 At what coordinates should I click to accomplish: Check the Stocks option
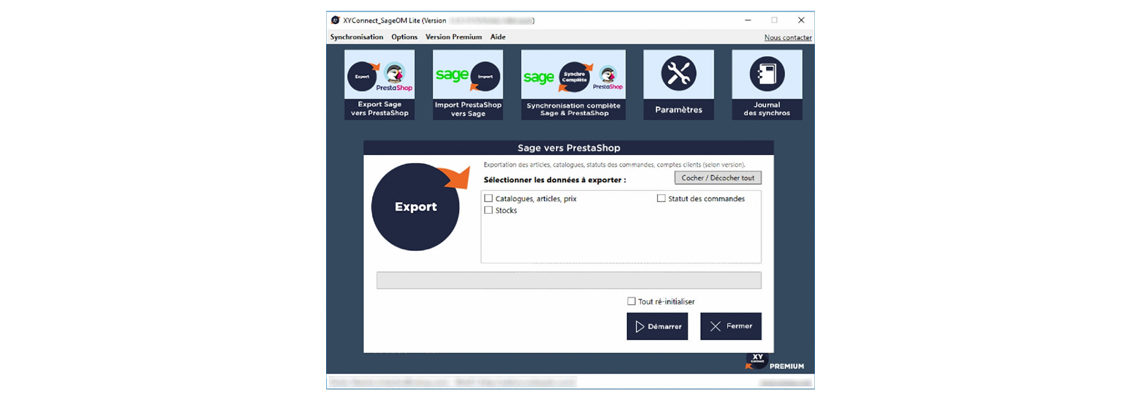click(489, 210)
